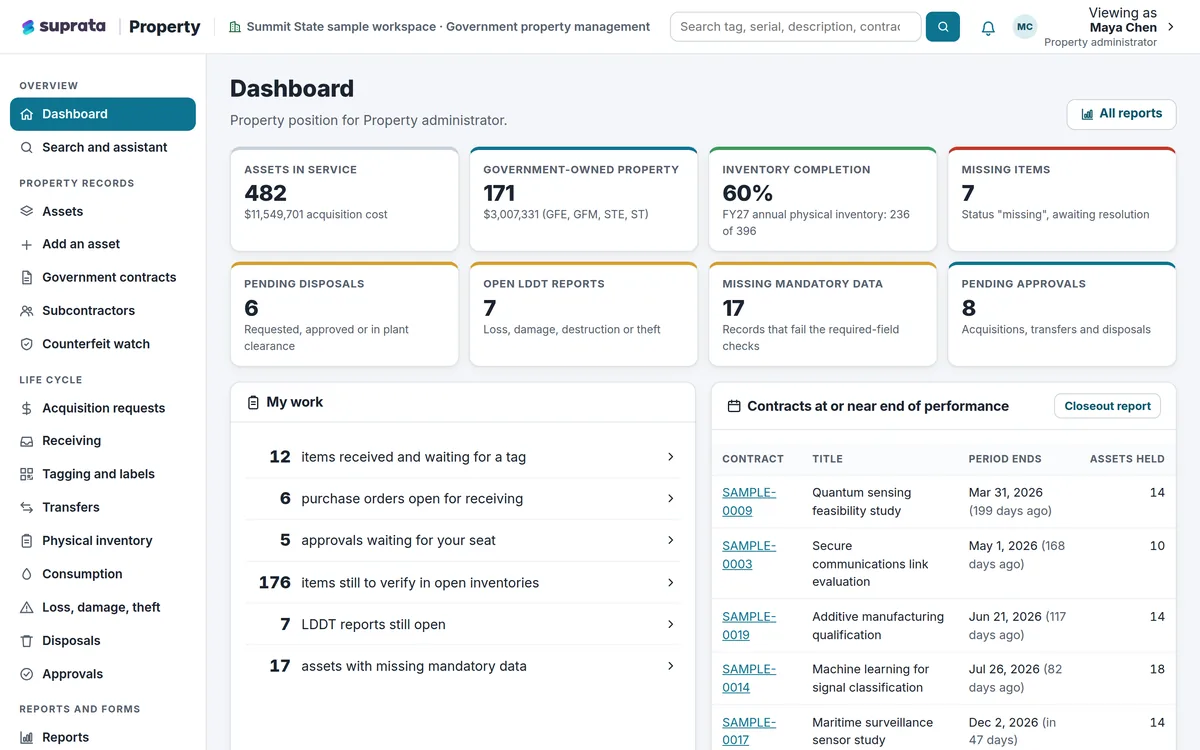Open the Pending approvals card
Image resolution: width=1200 pixels, height=750 pixels.
click(x=1062, y=314)
